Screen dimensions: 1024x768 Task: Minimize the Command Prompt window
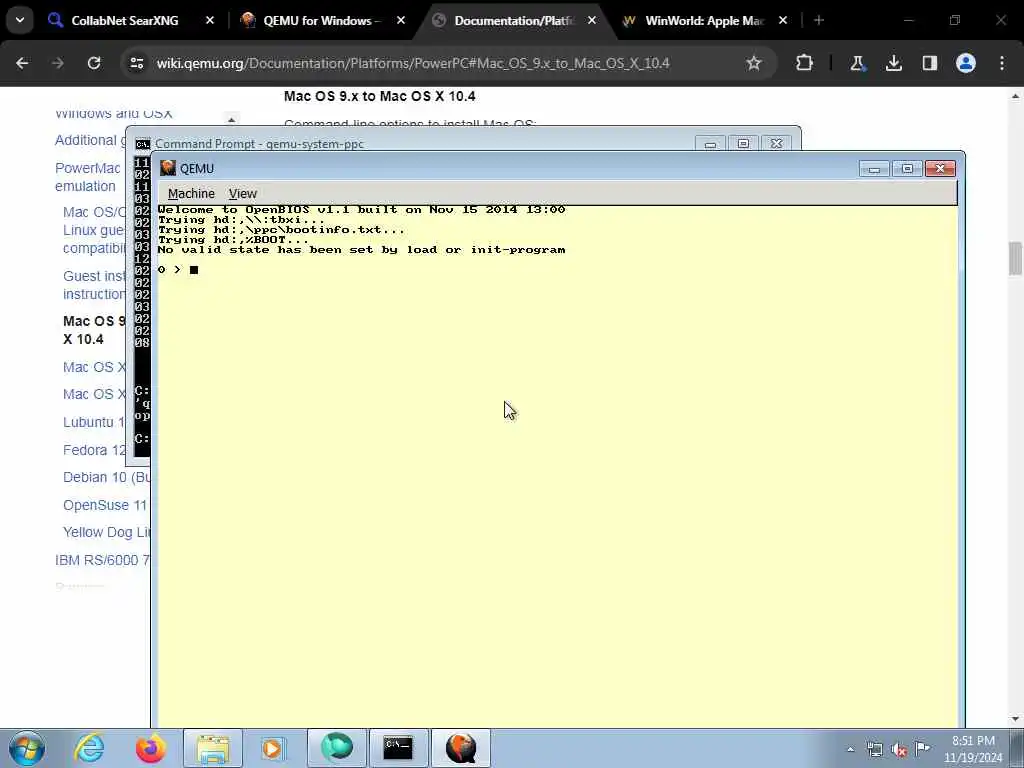pyautogui.click(x=710, y=143)
